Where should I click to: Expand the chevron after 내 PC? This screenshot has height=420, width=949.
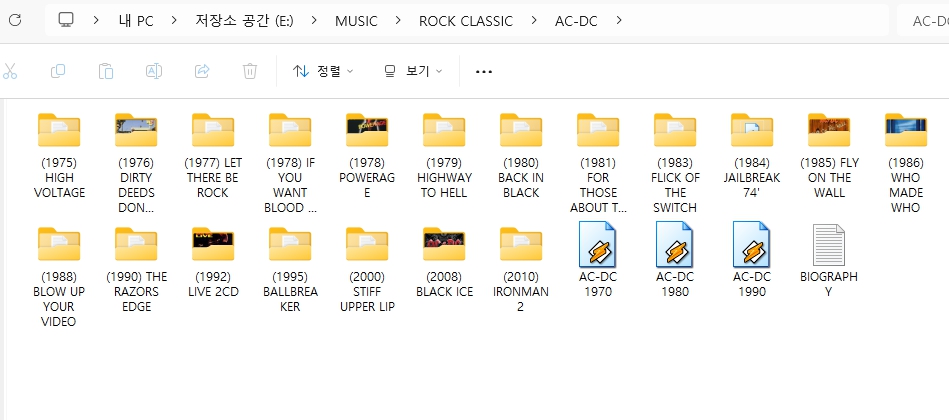coord(174,21)
